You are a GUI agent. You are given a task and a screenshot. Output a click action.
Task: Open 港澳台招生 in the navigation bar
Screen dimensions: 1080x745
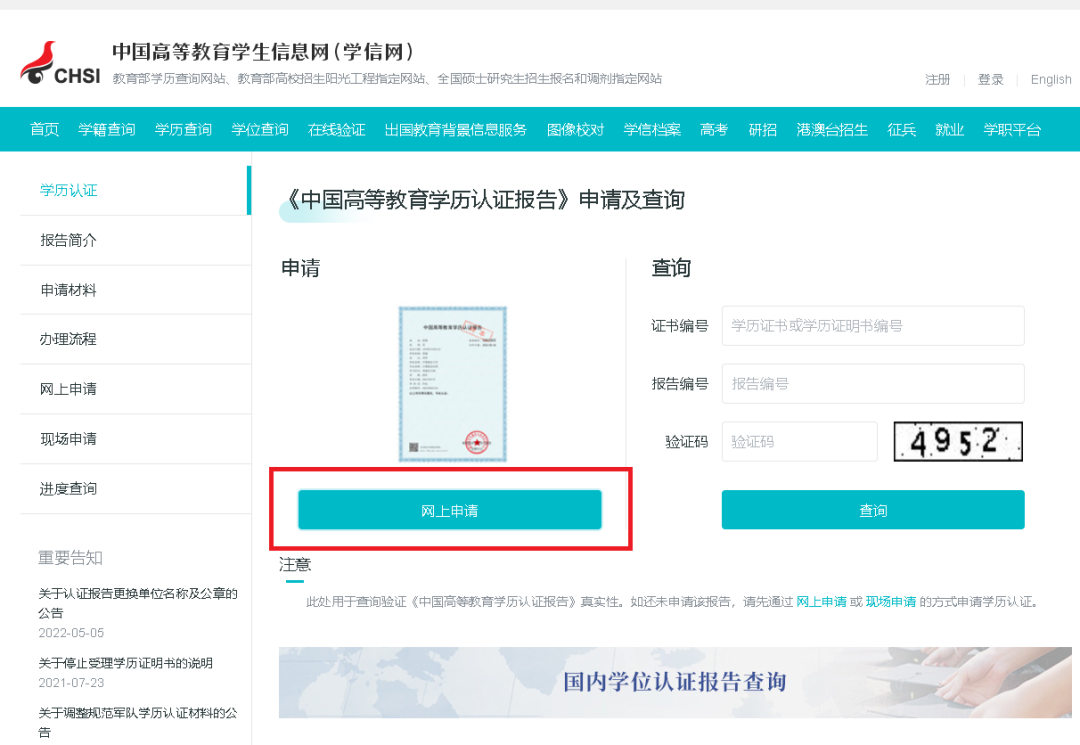pos(832,129)
